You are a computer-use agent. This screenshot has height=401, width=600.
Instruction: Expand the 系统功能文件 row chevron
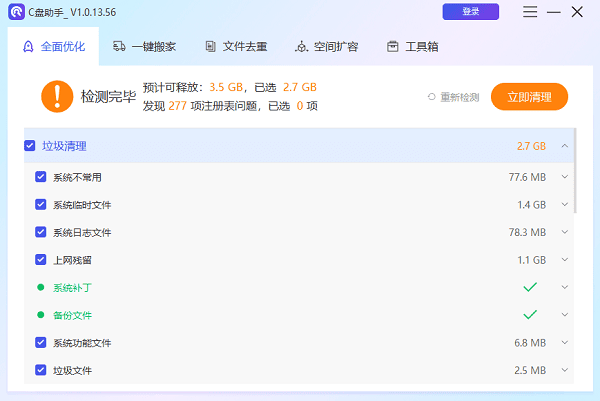pyautogui.click(x=565, y=342)
